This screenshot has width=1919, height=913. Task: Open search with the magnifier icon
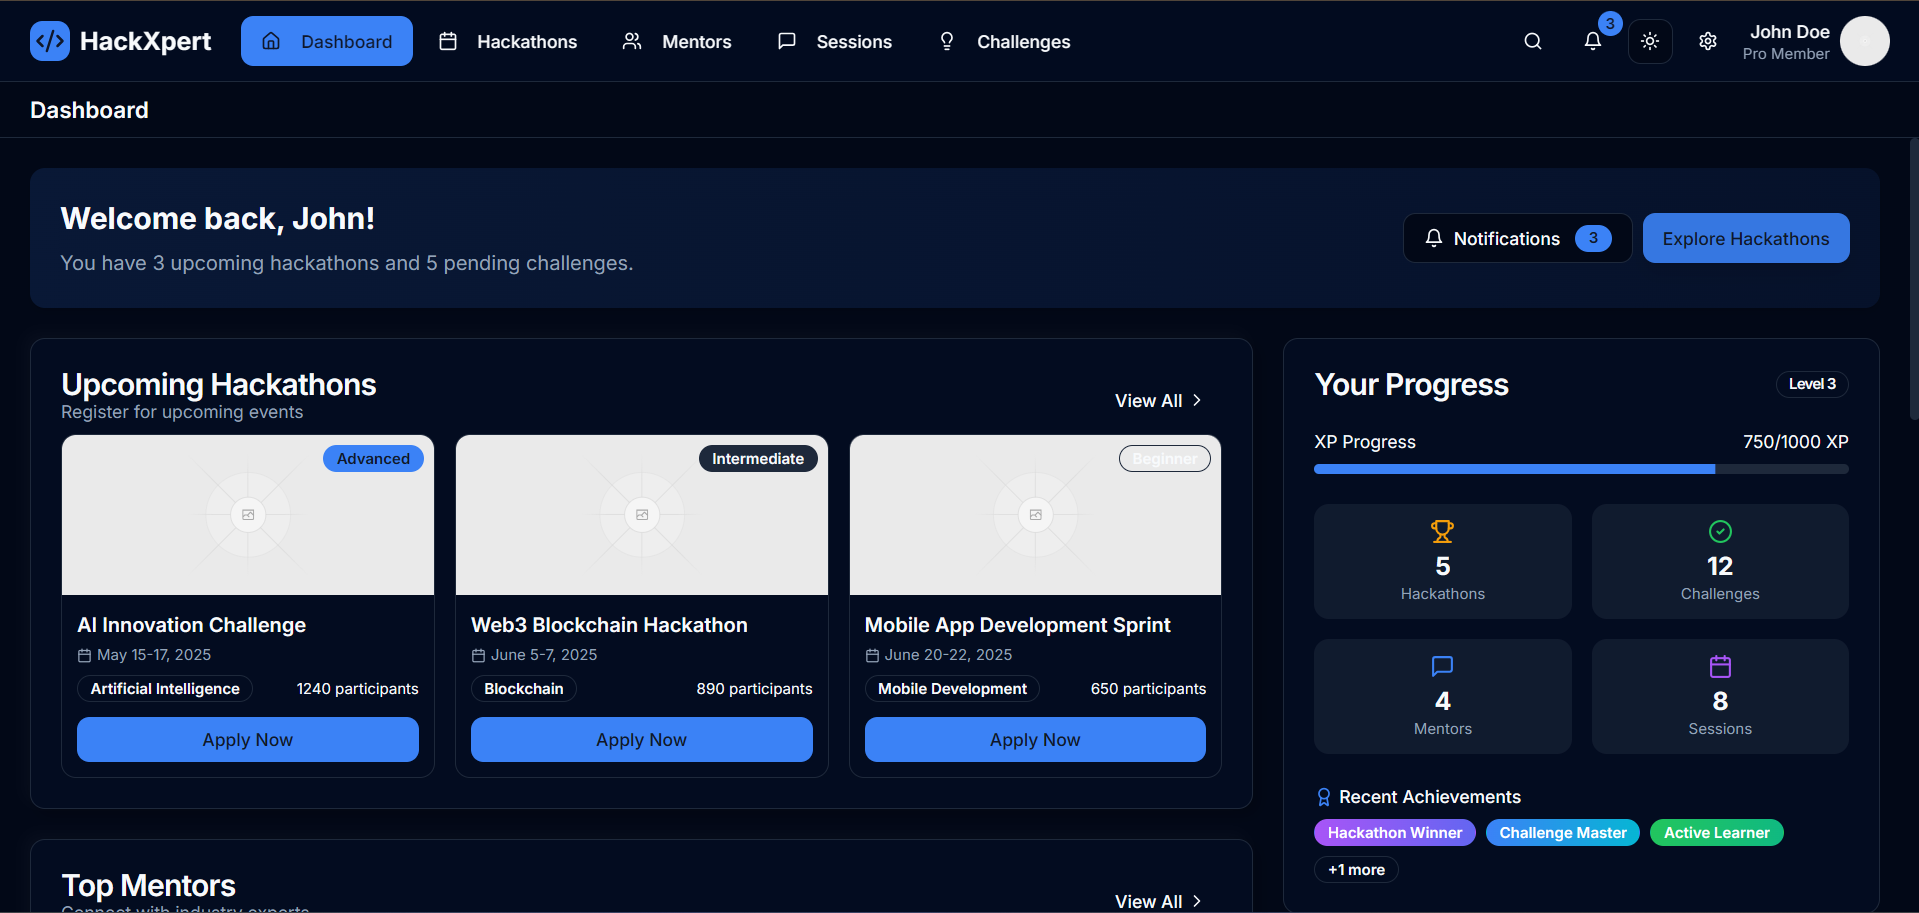[x=1532, y=41]
